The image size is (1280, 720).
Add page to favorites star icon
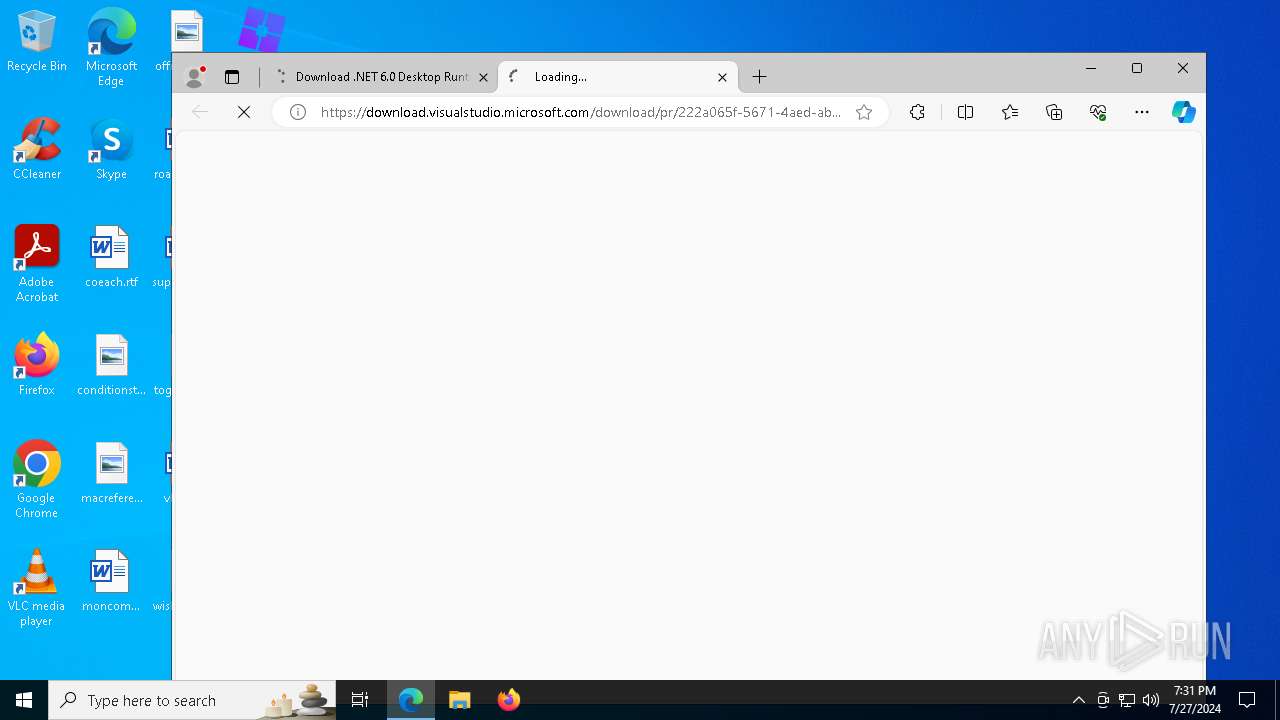(x=864, y=112)
